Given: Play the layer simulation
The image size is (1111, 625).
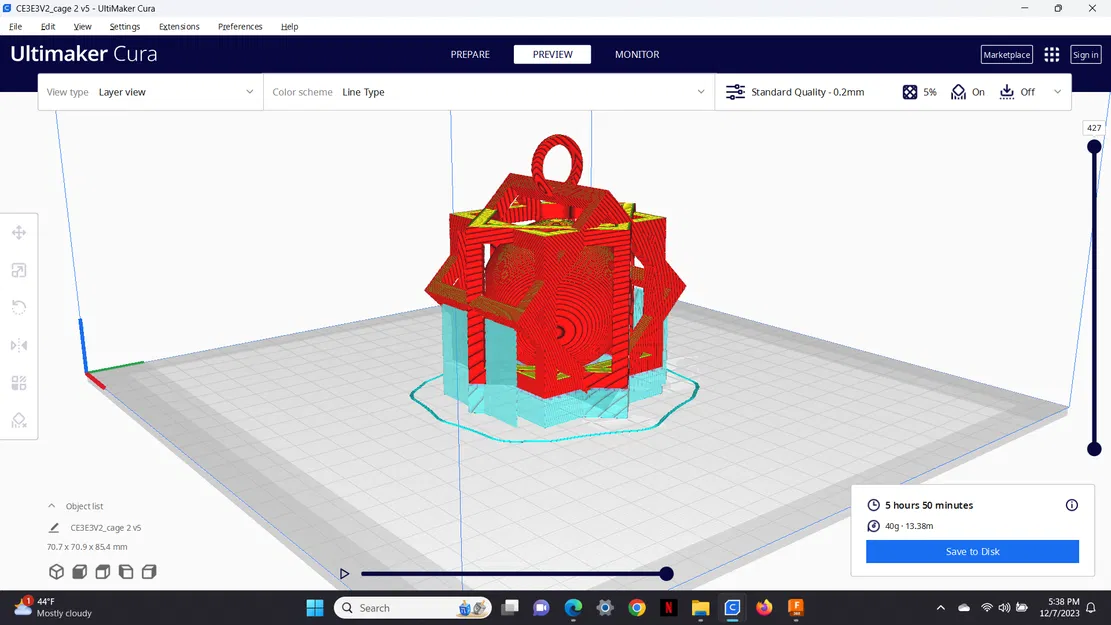Looking at the screenshot, I should (344, 573).
